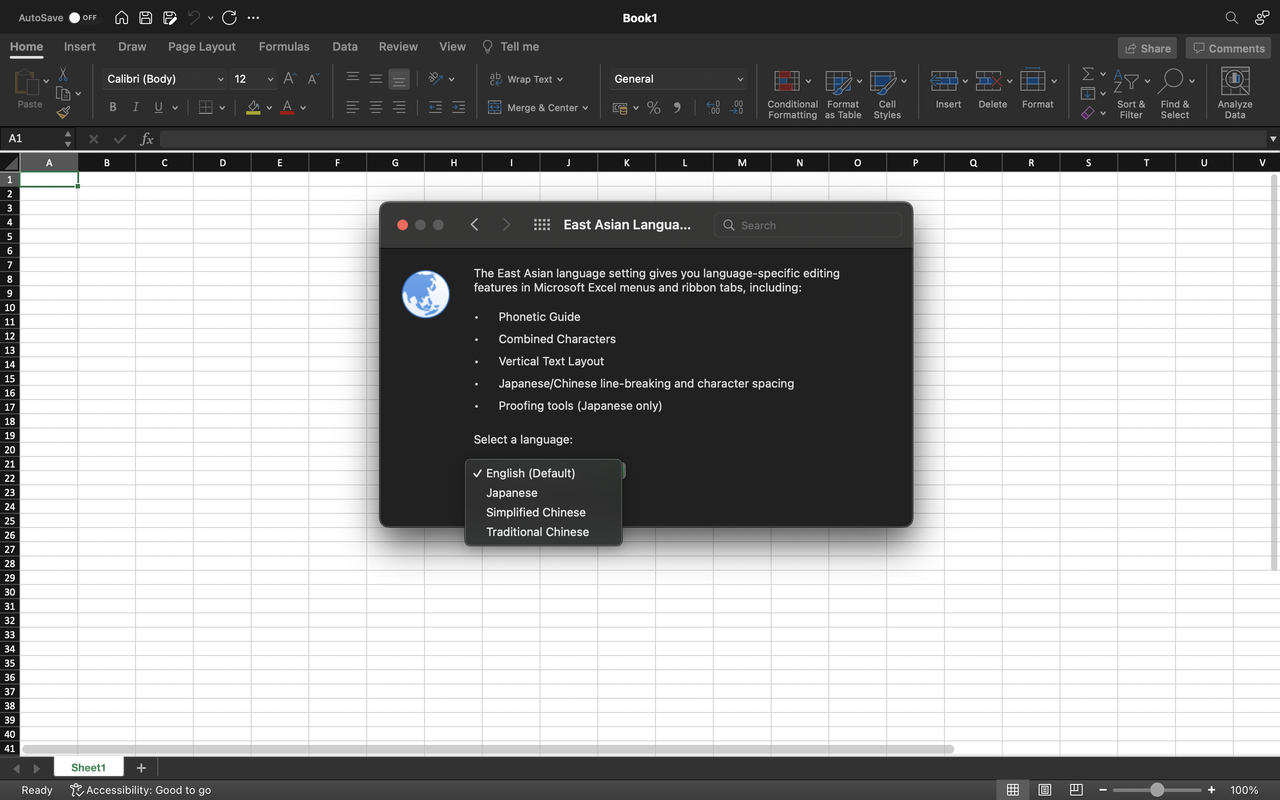The height and width of the screenshot is (800, 1280).
Task: Click the Undo arrow icon
Action: pyautogui.click(x=194, y=18)
